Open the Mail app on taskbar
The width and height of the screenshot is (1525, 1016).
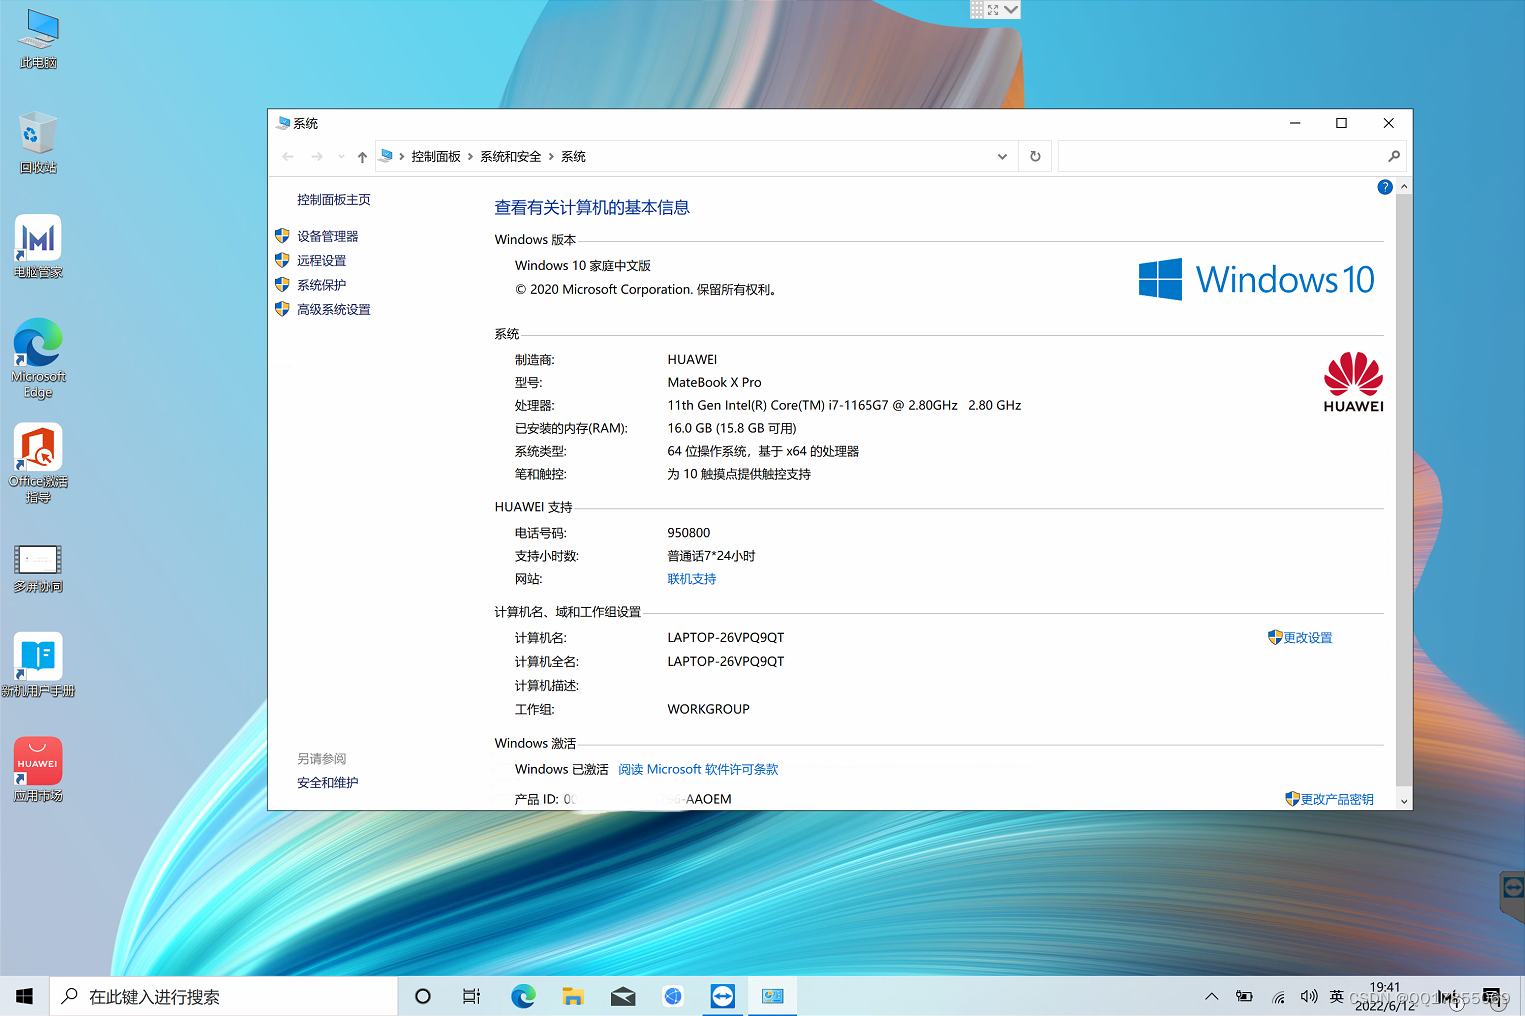tap(623, 996)
